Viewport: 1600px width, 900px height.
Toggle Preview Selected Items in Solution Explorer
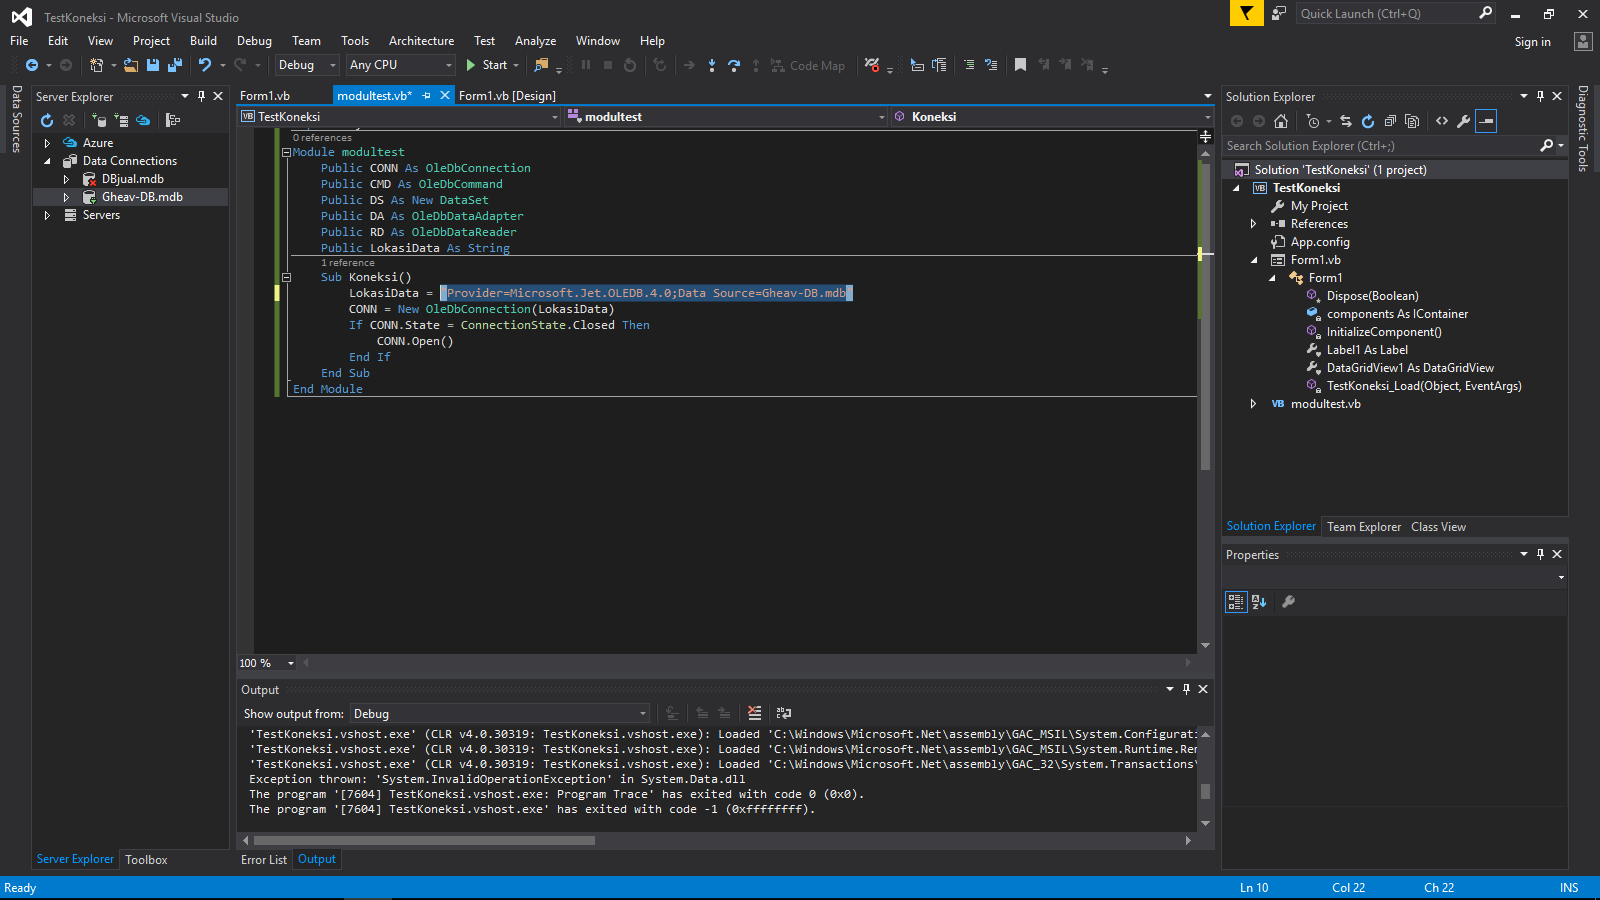pyautogui.click(x=1487, y=121)
